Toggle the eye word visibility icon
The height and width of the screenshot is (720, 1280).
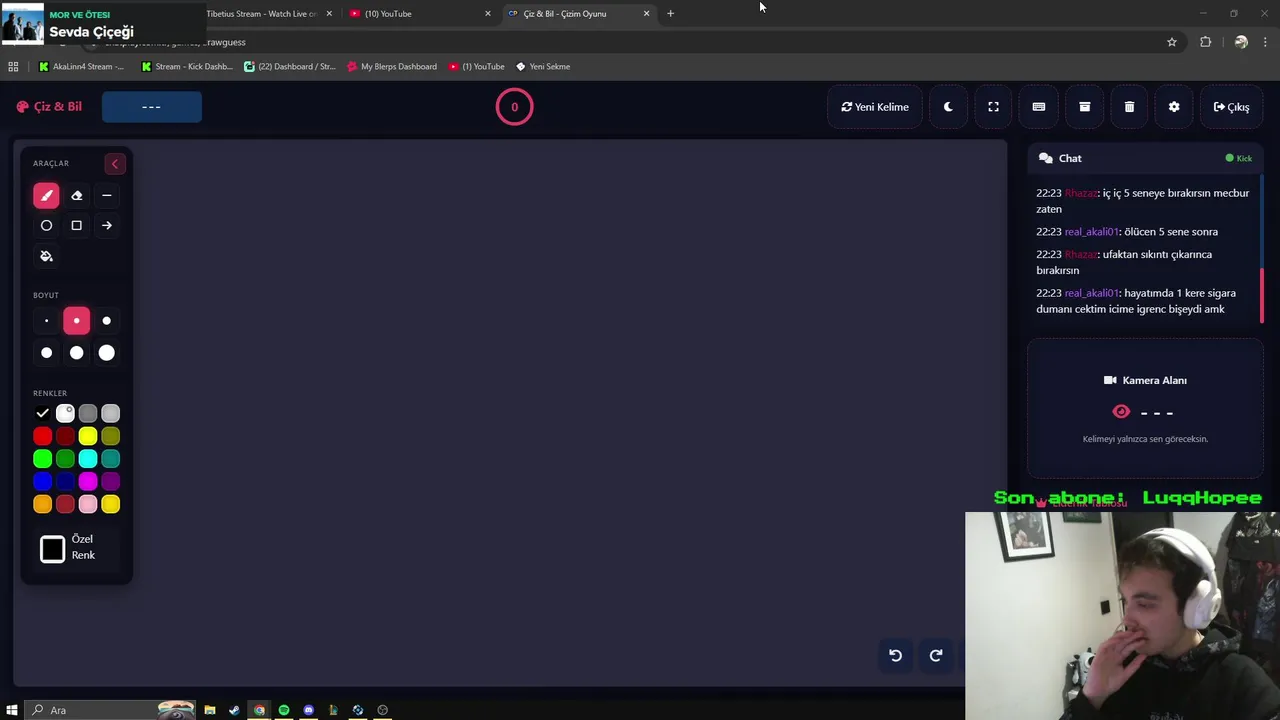[x=1121, y=412]
